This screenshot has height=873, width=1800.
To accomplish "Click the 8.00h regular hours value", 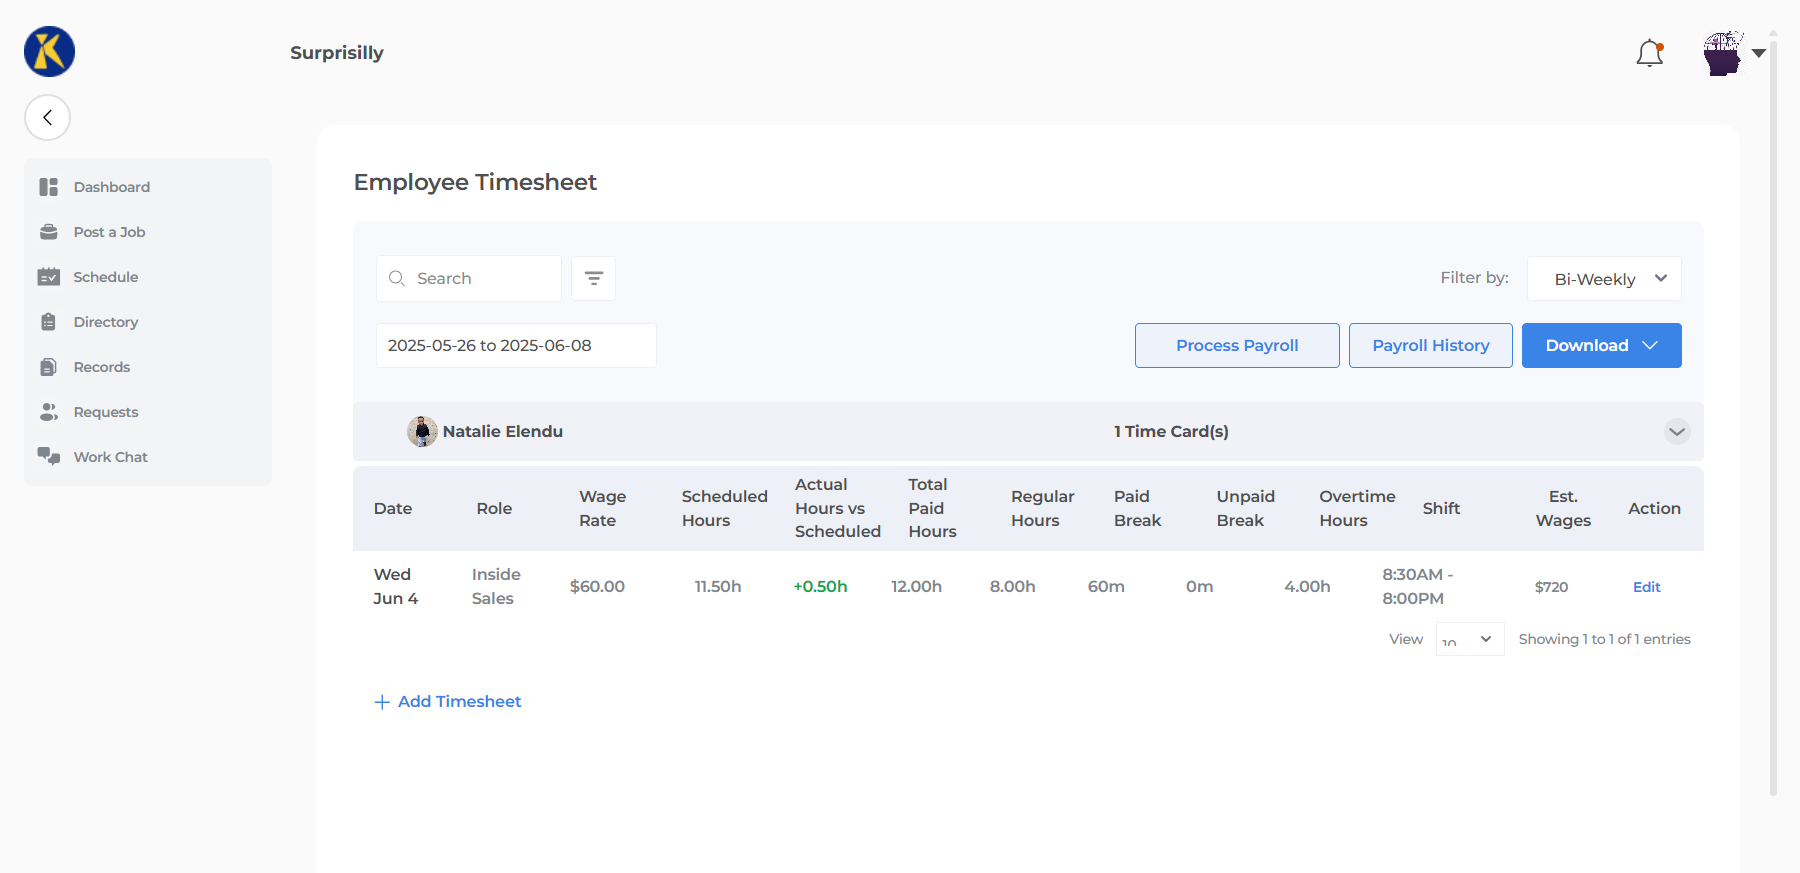I will [1012, 587].
